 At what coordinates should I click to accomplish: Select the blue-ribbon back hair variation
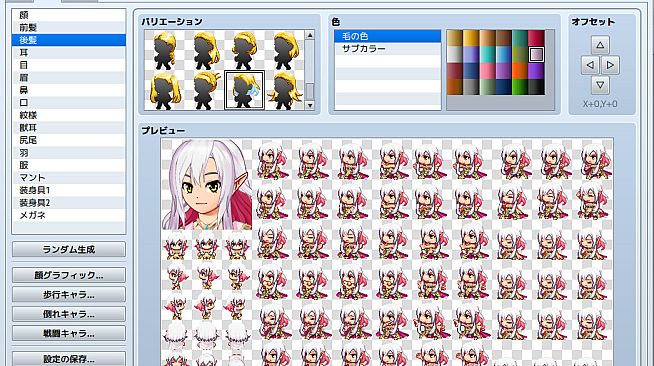coord(245,90)
